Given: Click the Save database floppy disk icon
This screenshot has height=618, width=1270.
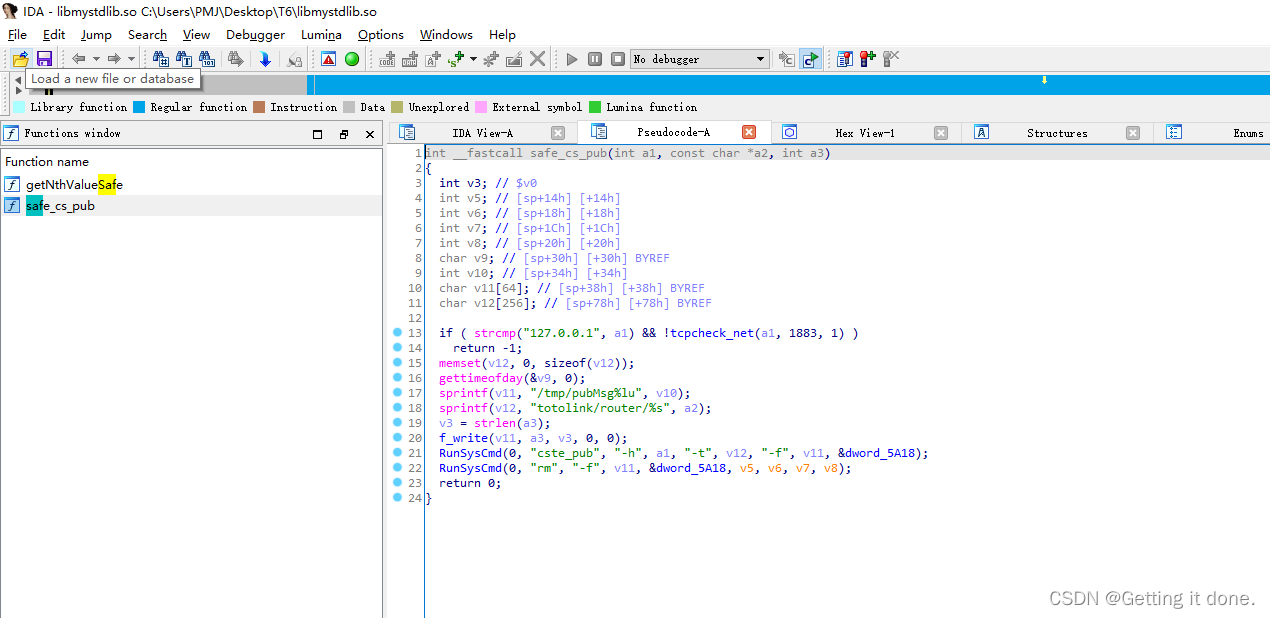Looking at the screenshot, I should coord(44,59).
